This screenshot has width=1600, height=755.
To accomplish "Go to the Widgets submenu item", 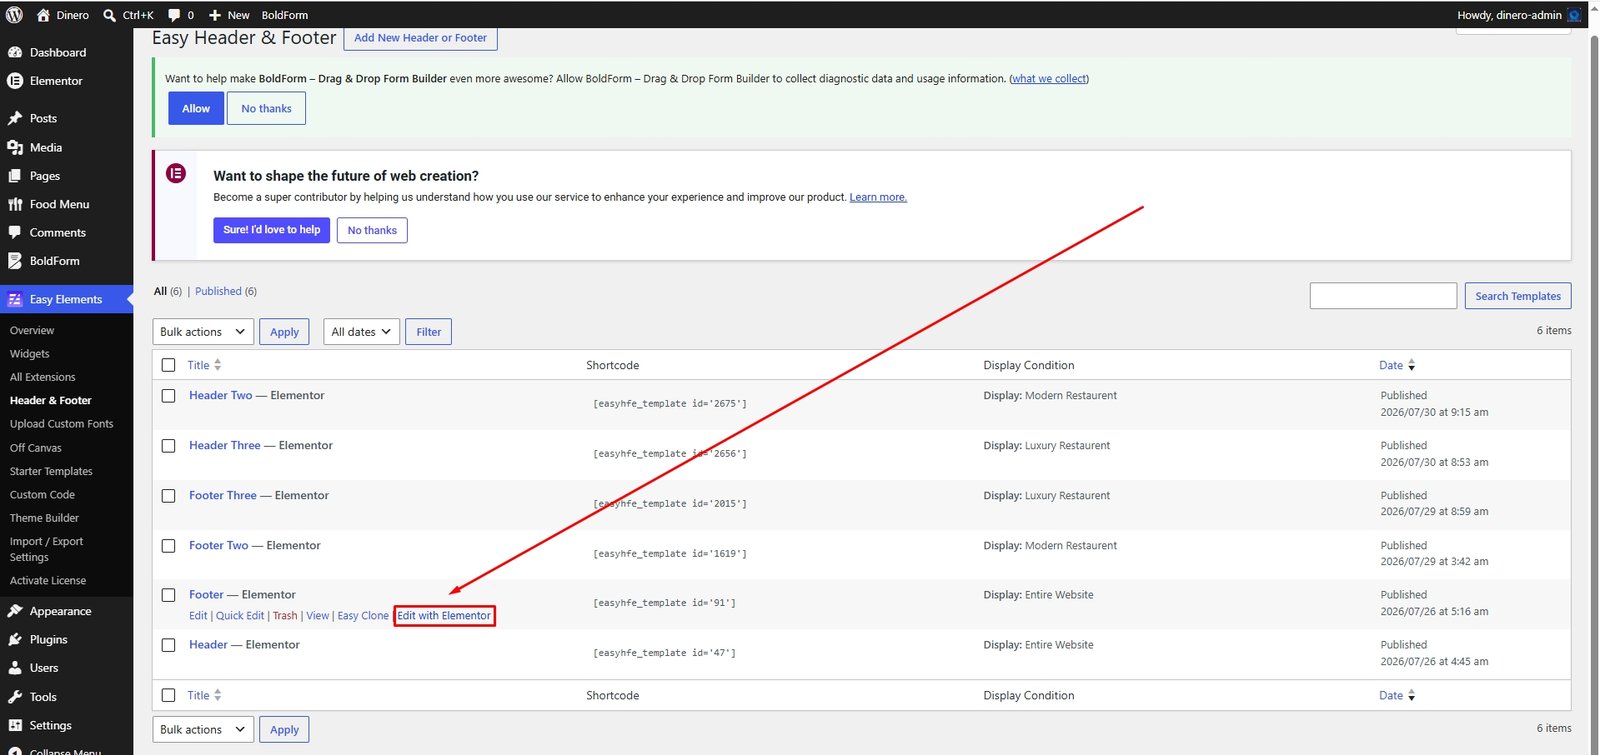I will coord(30,354).
